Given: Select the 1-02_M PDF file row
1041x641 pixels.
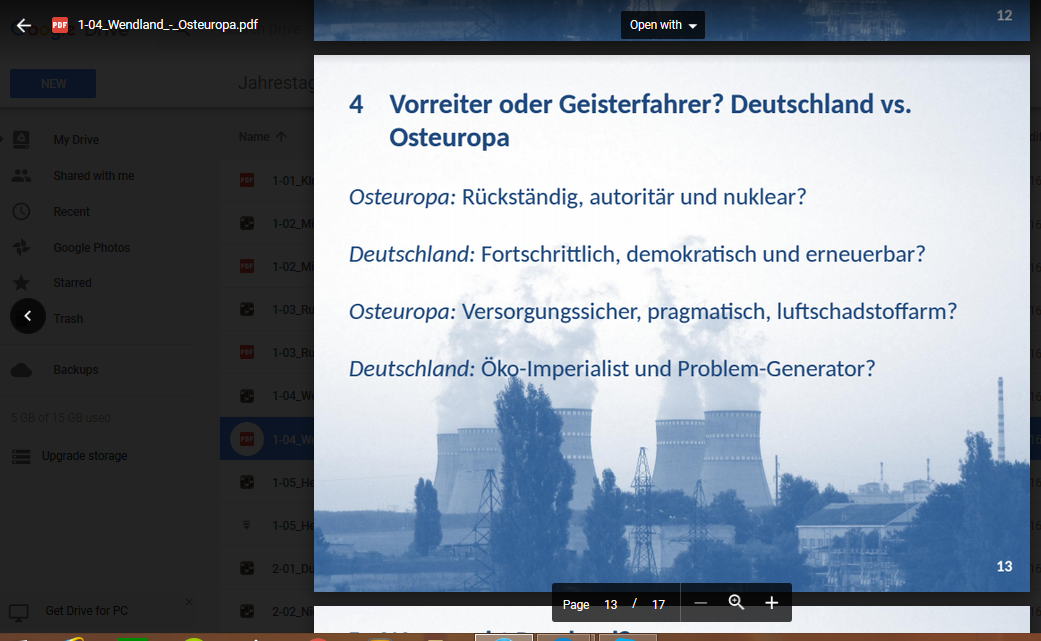Looking at the screenshot, I should click(x=267, y=267).
